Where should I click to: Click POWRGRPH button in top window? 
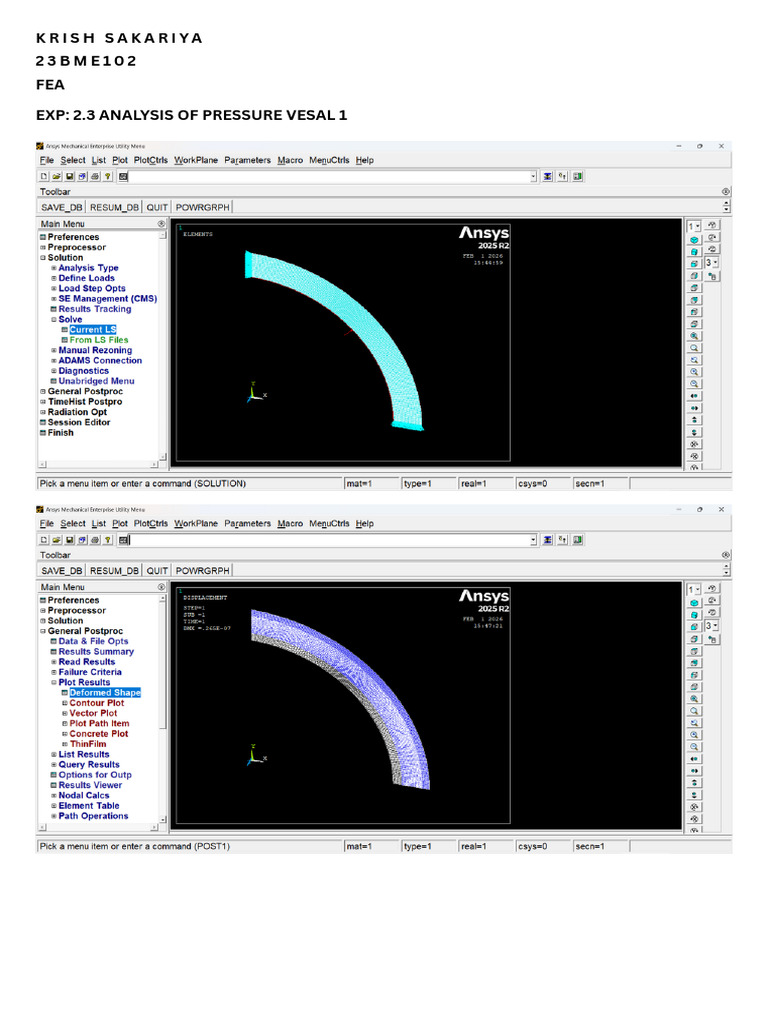[202, 207]
